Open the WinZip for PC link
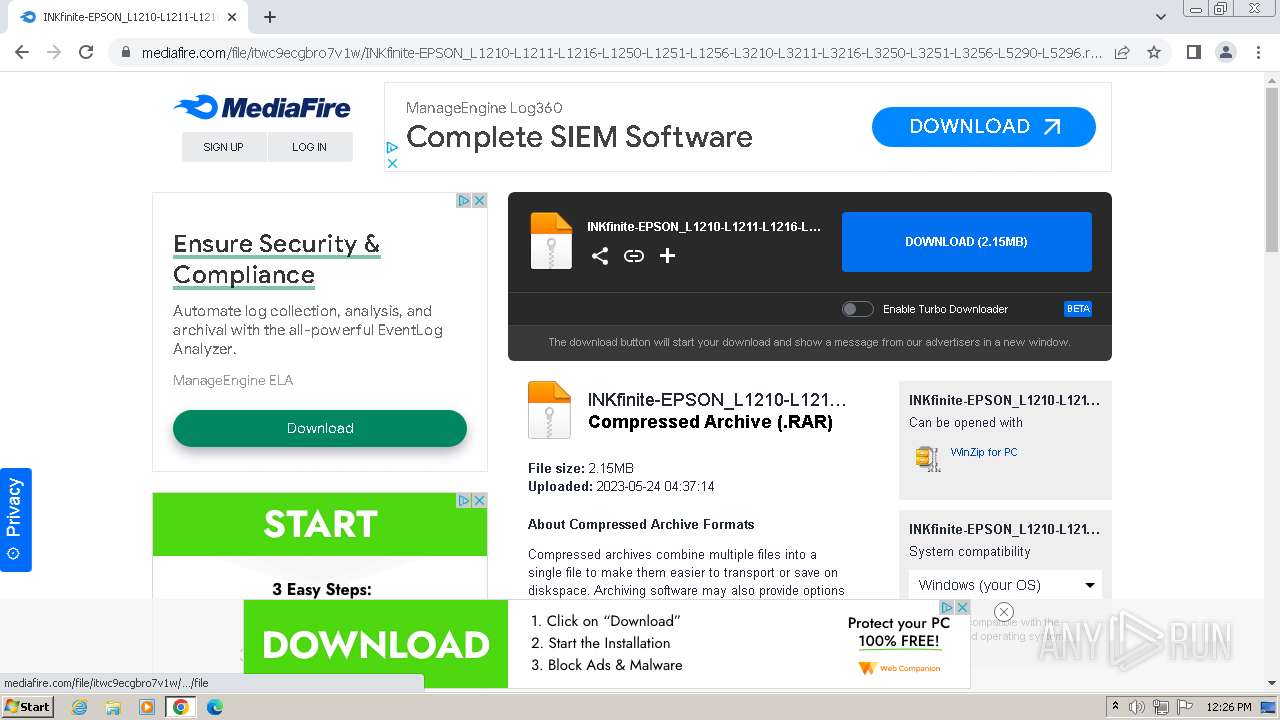 984,452
